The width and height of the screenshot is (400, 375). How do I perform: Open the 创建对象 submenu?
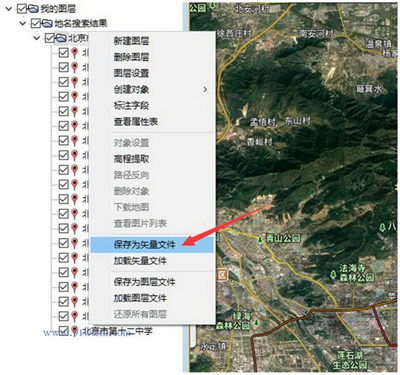click(152, 89)
